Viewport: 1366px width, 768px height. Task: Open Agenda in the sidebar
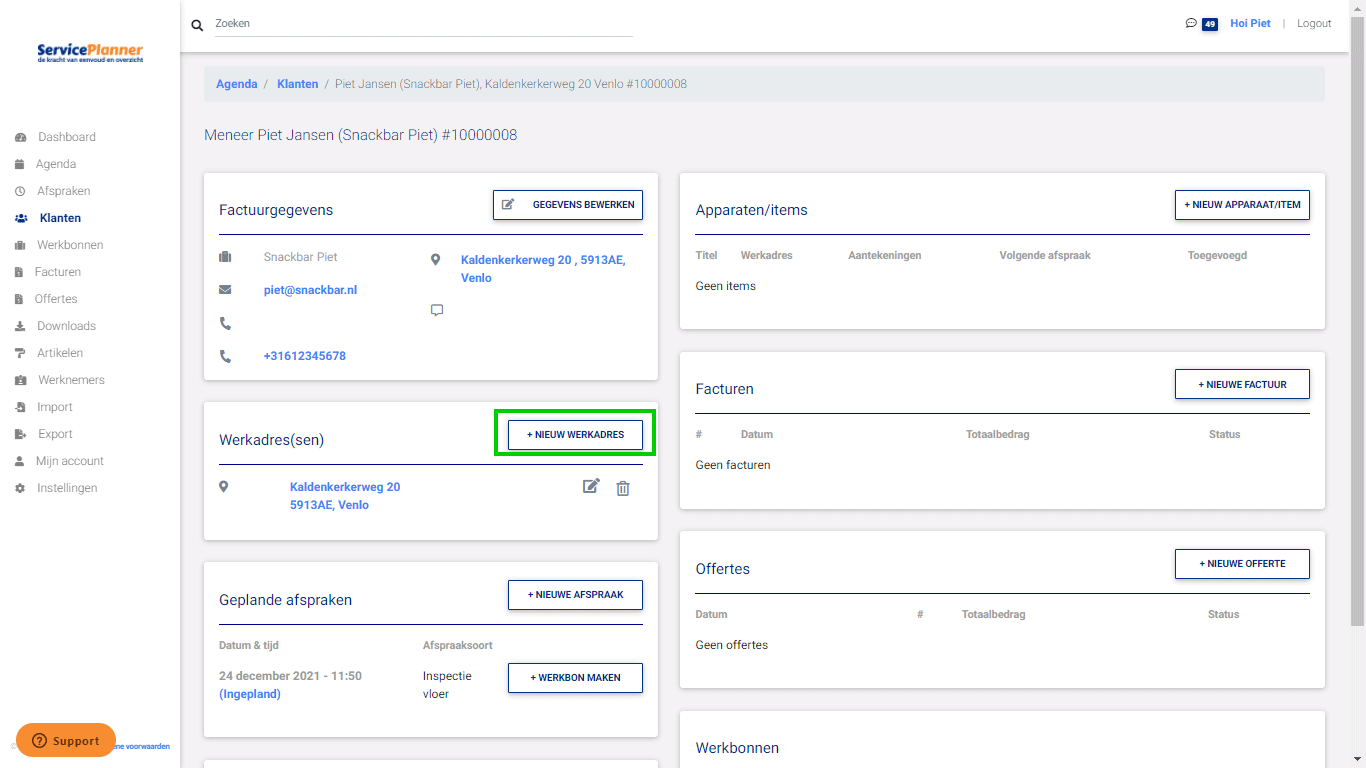pyautogui.click(x=56, y=164)
